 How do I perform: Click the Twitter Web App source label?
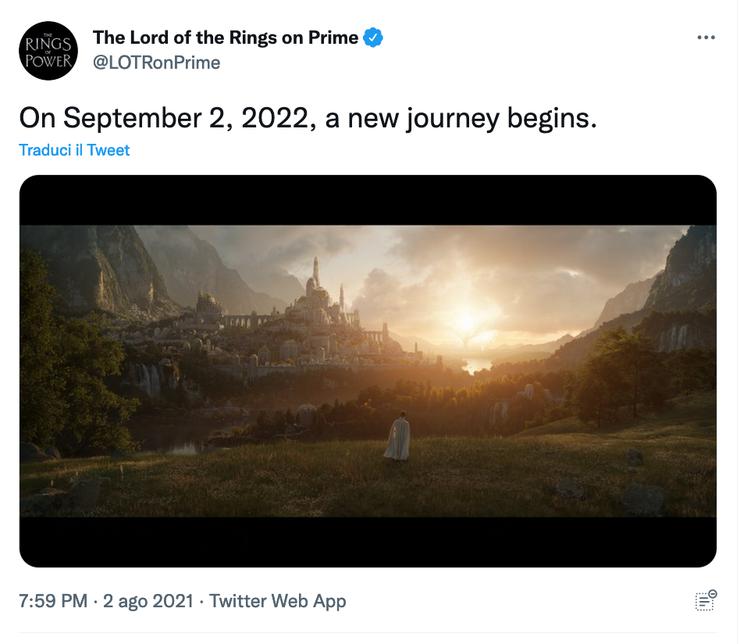click(278, 601)
